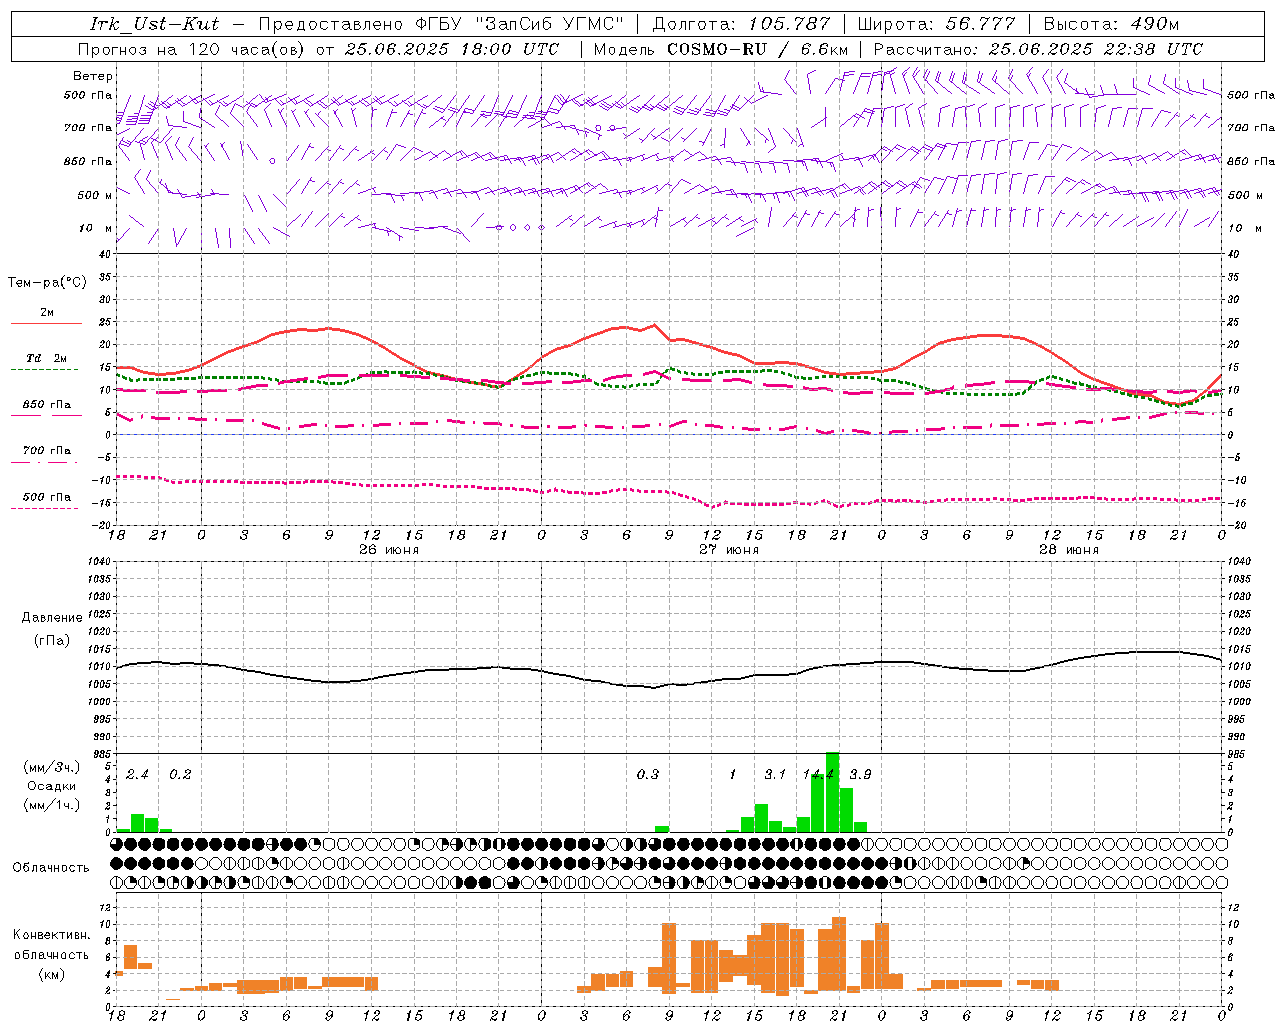The width and height of the screenshot is (1280, 1024).
Task: Click the model label COSMO-RU / 6.6км
Action: point(758,49)
